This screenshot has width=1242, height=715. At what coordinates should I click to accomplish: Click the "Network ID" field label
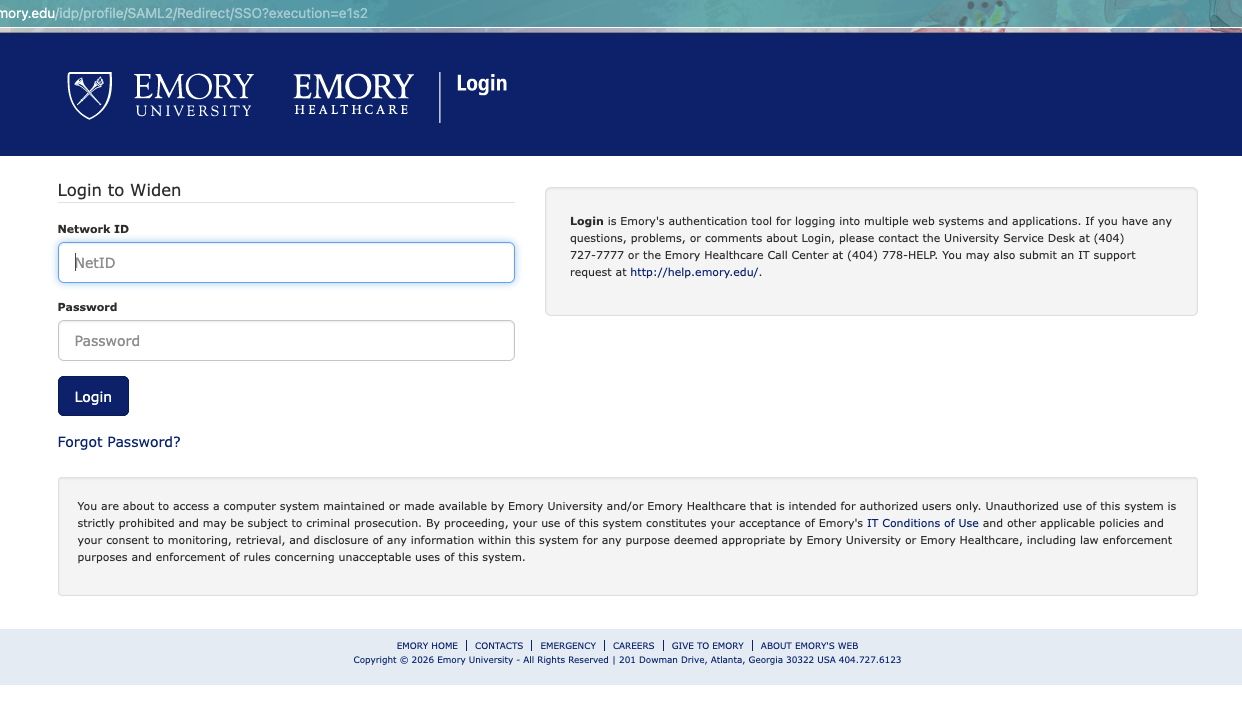point(93,229)
